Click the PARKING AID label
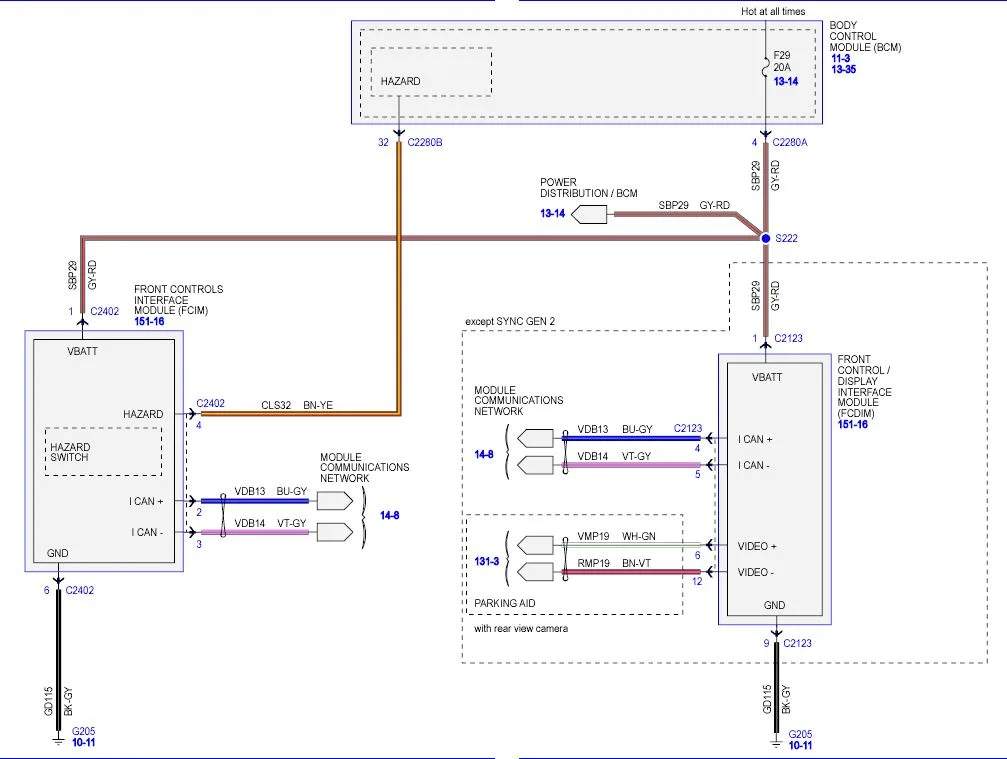This screenshot has height=759, width=1007. coord(504,604)
